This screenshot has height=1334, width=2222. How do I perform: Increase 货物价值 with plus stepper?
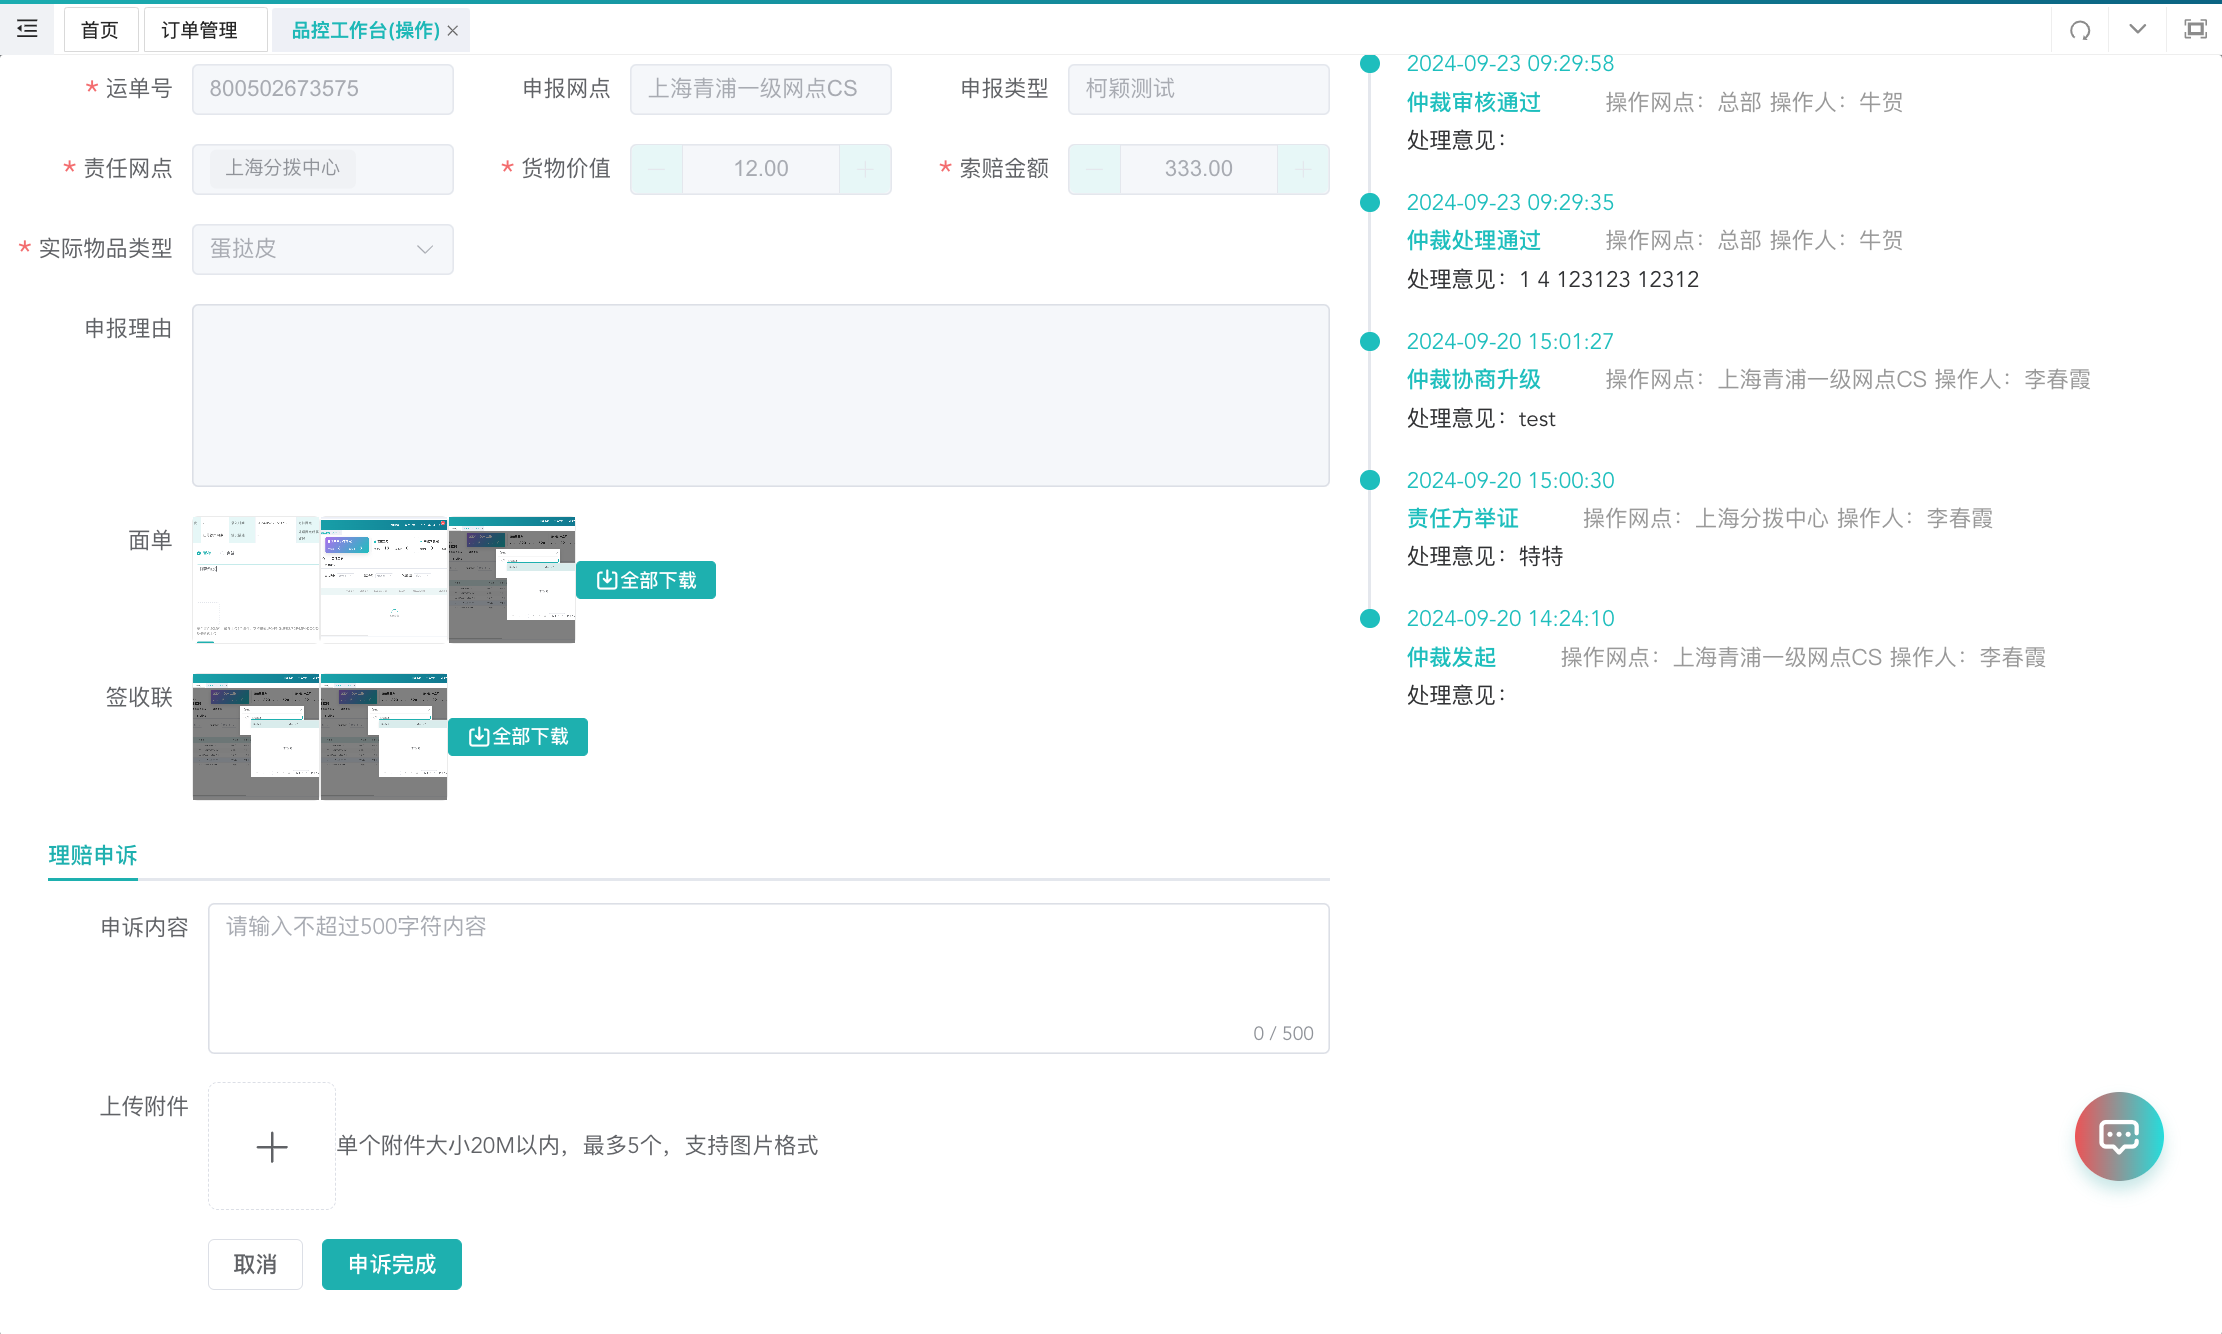(865, 169)
